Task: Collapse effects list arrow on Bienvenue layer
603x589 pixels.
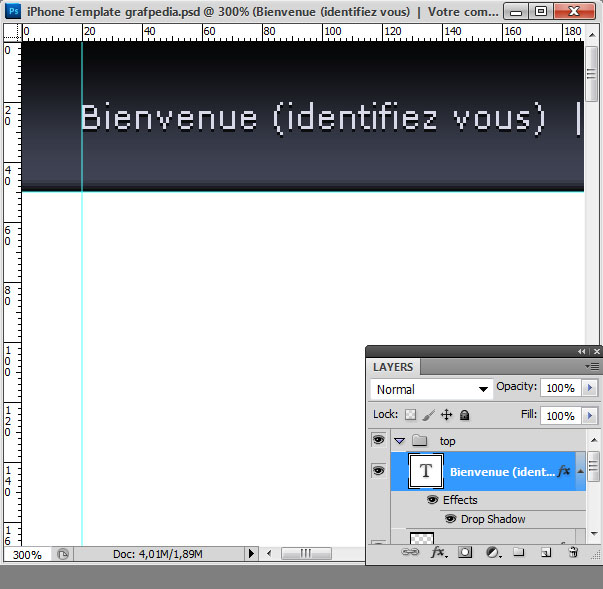Action: (x=581, y=471)
